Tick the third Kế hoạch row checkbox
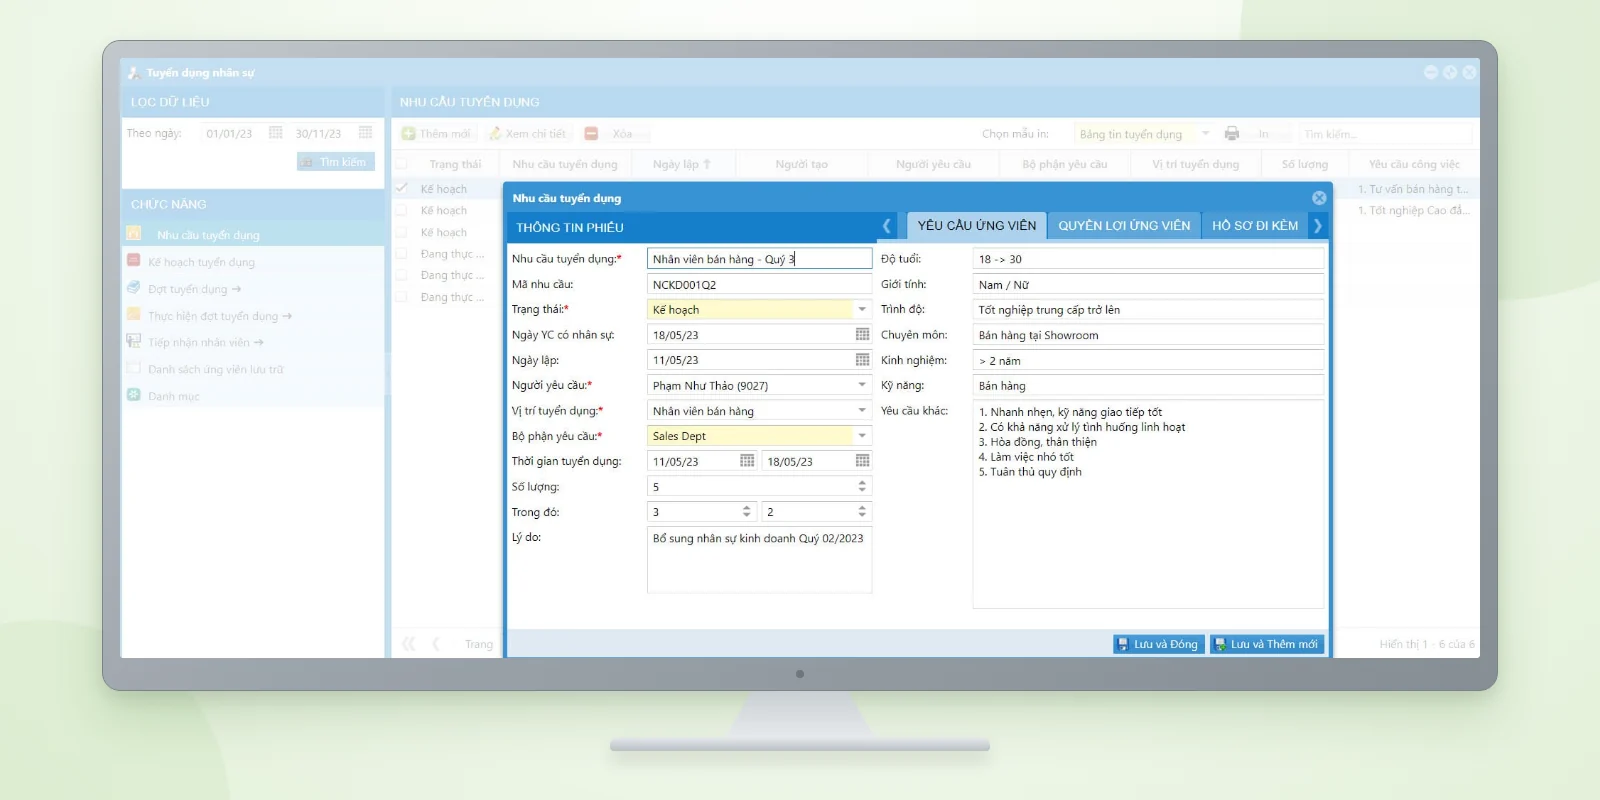This screenshot has height=800, width=1600. (401, 232)
